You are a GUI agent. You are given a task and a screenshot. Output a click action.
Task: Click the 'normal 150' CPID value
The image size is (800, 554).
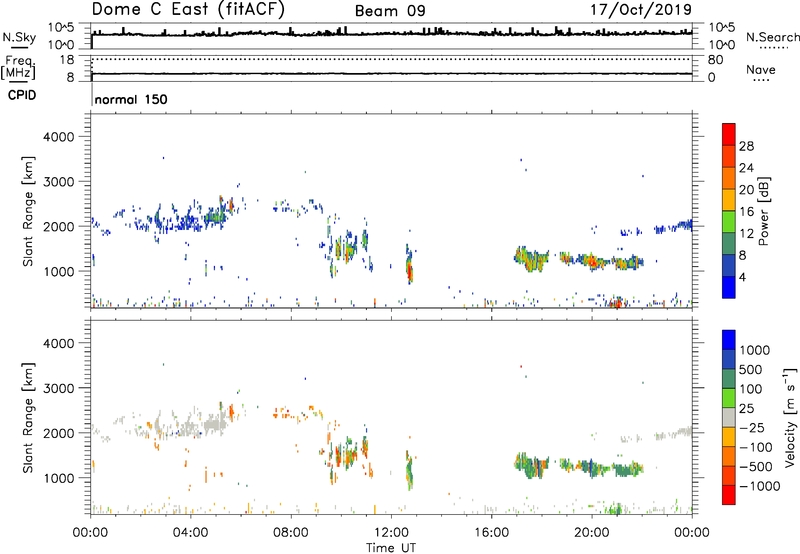tap(131, 99)
